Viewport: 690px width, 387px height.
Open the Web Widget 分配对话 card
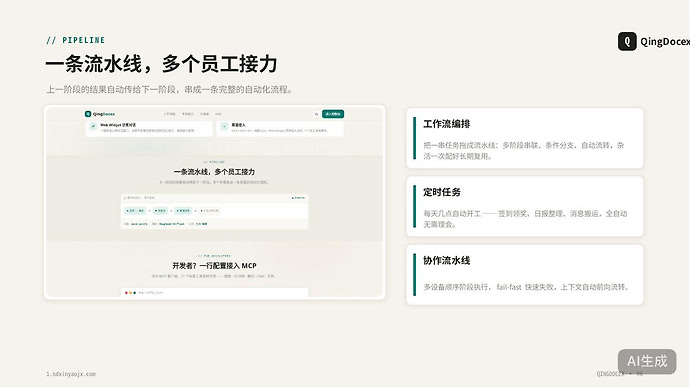coord(149,128)
